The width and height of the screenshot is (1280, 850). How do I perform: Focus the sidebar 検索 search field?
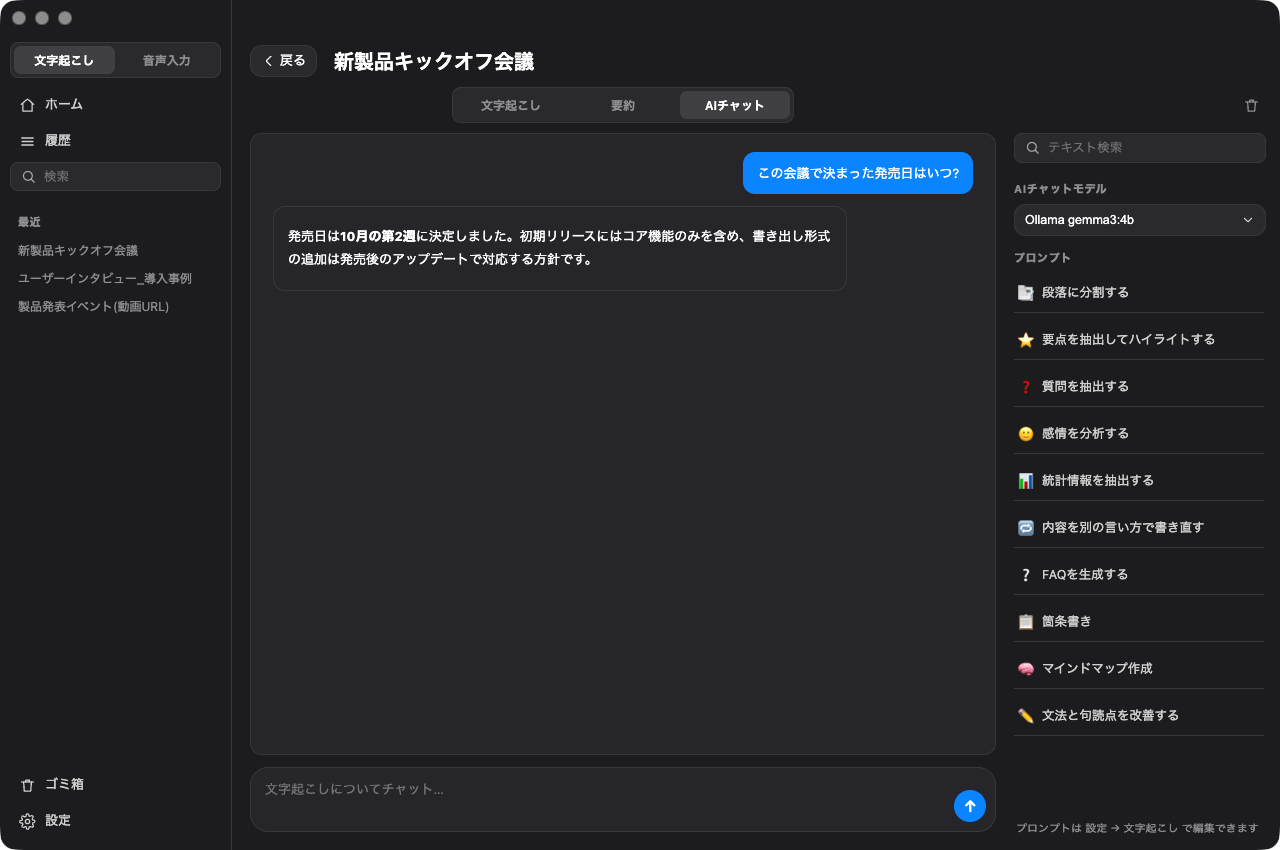(x=115, y=177)
